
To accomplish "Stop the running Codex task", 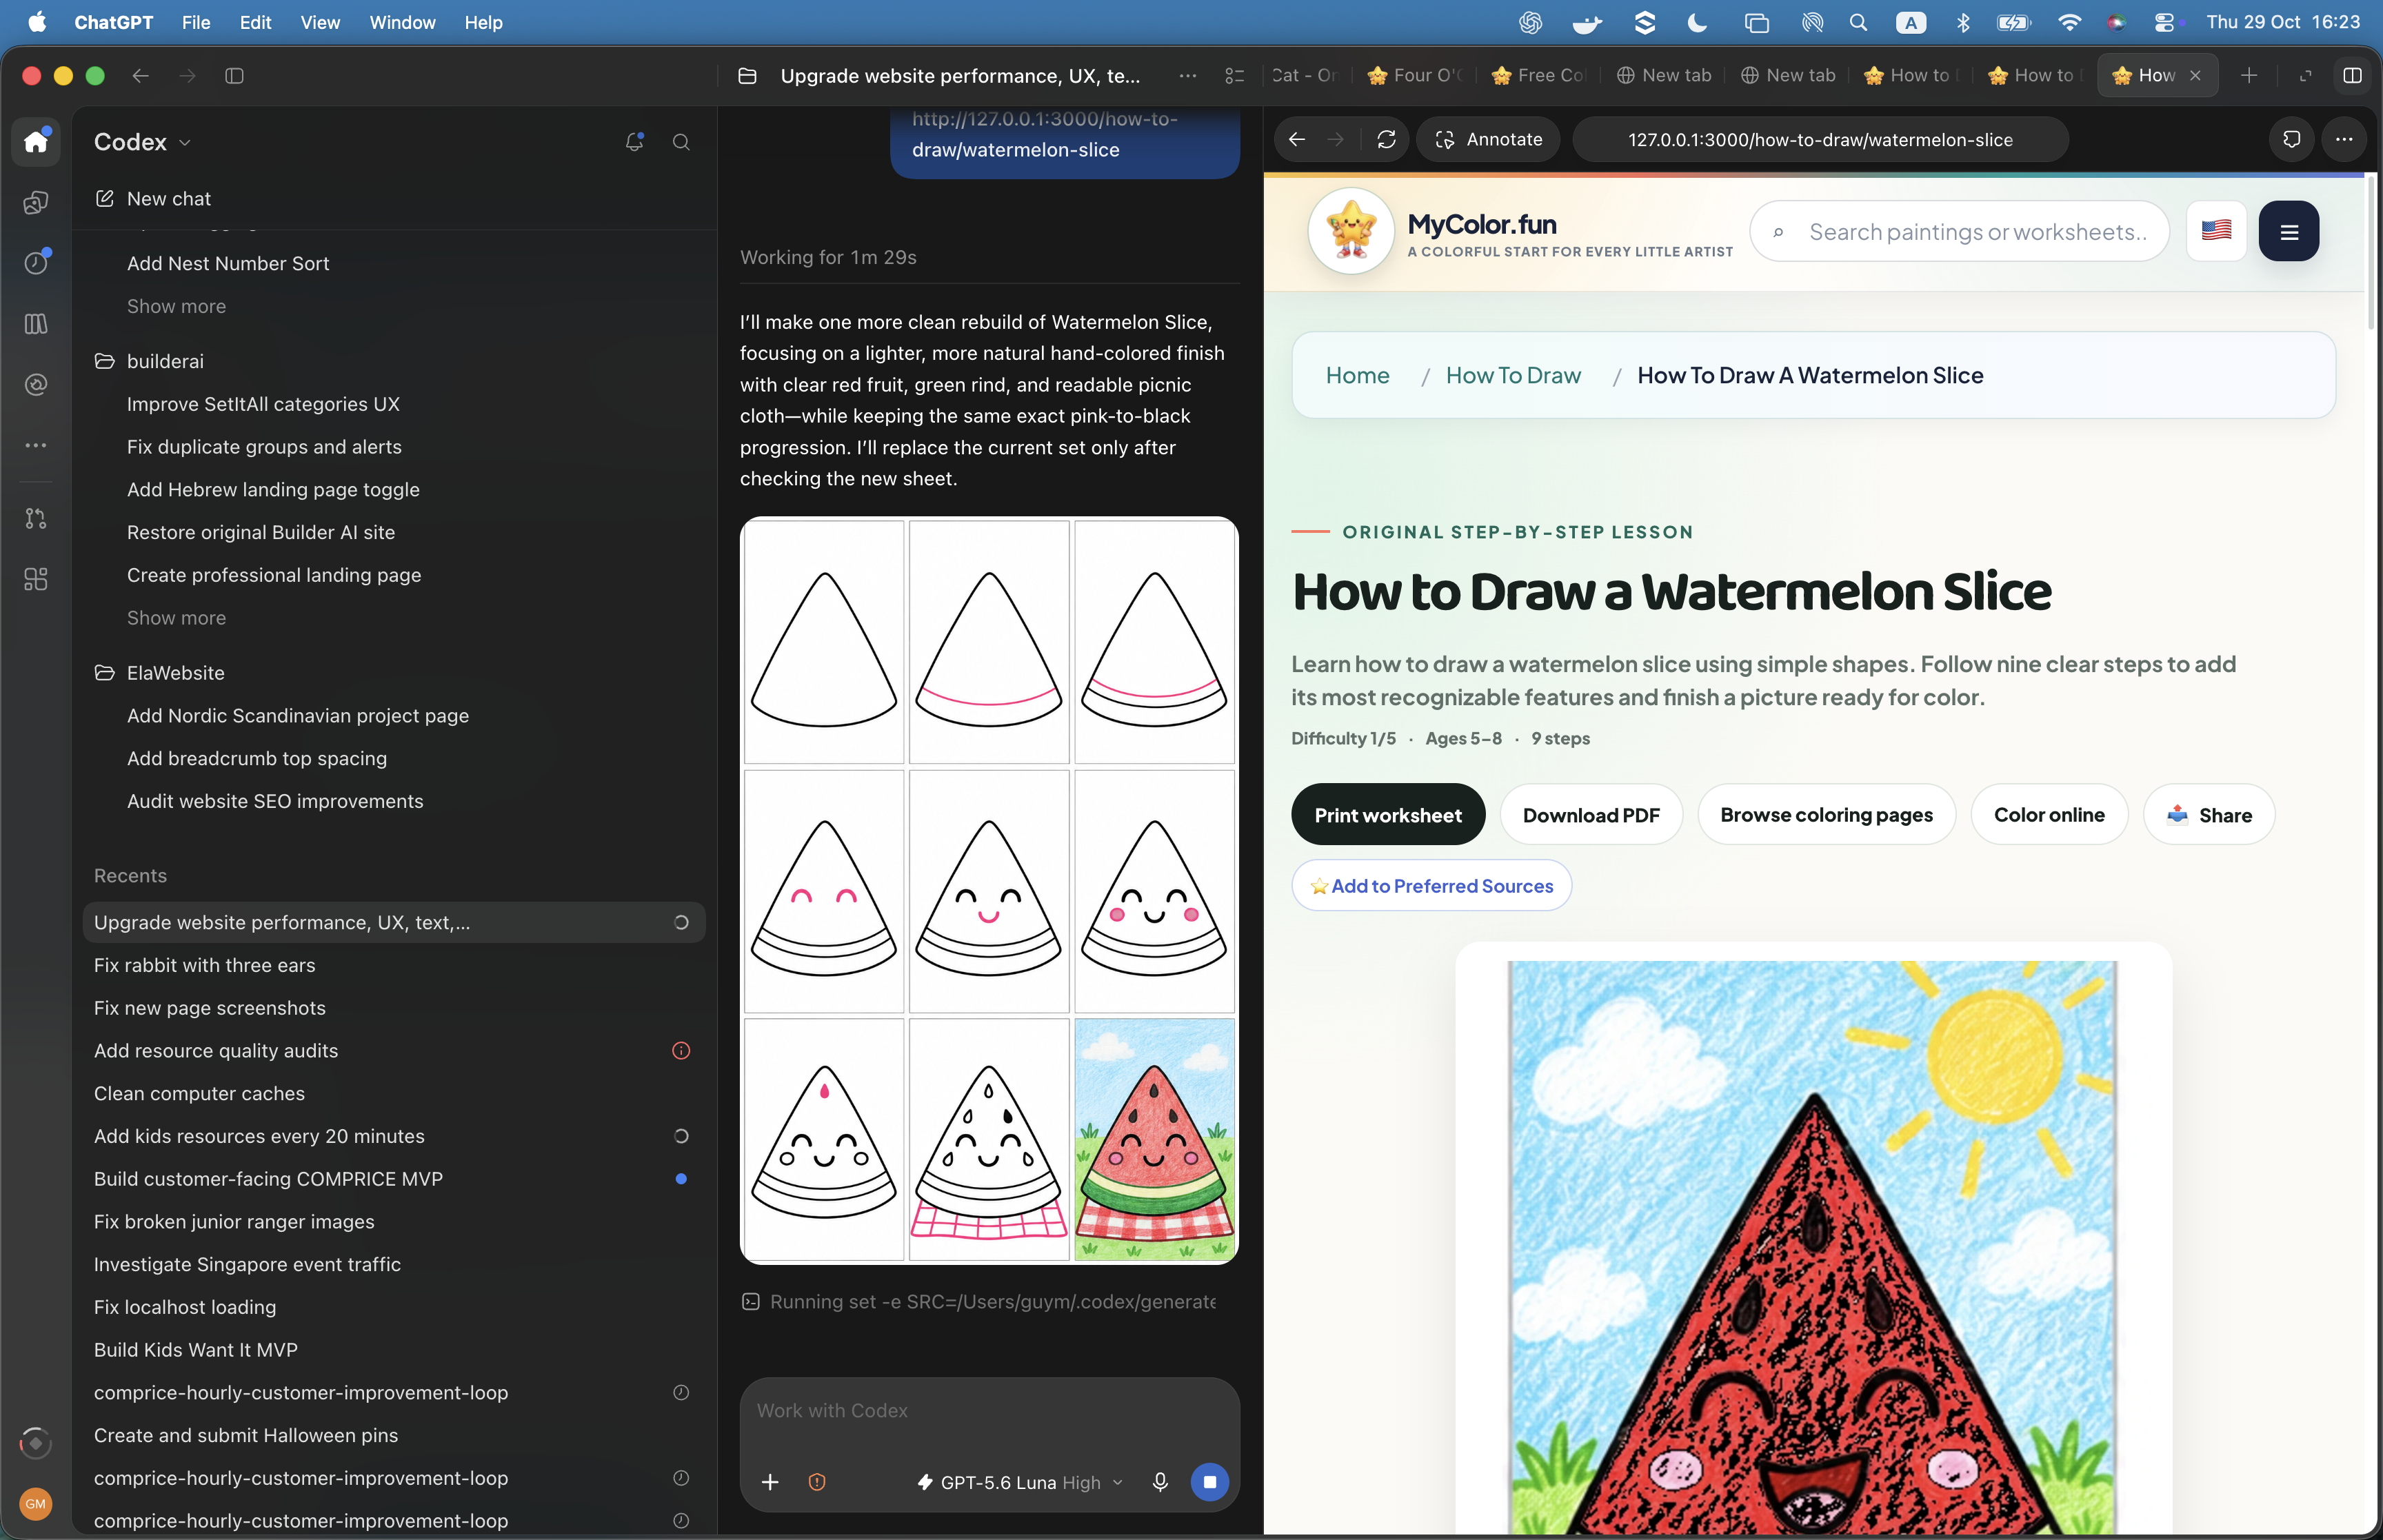I will click(x=1209, y=1481).
